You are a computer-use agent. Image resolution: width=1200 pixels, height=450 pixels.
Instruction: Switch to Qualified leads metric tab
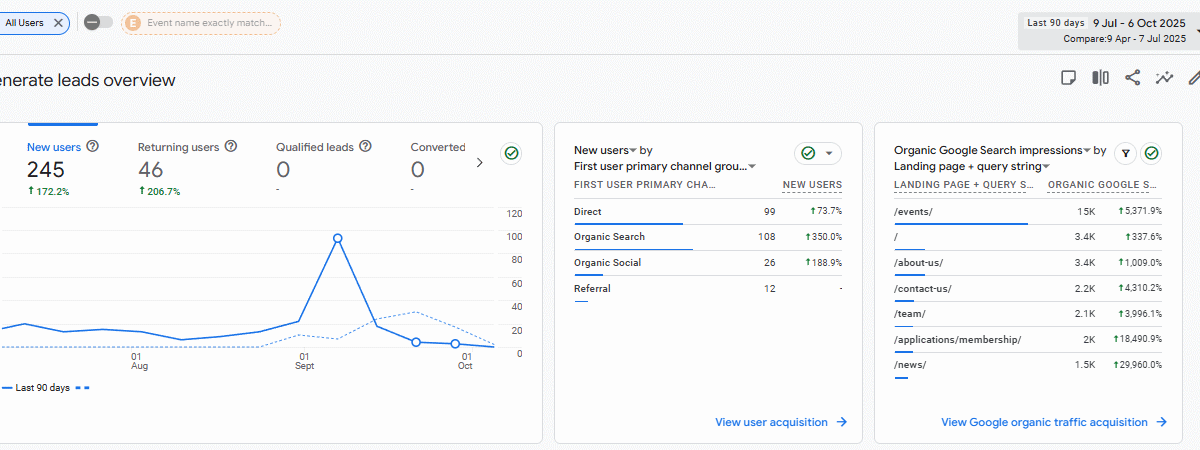pos(315,147)
